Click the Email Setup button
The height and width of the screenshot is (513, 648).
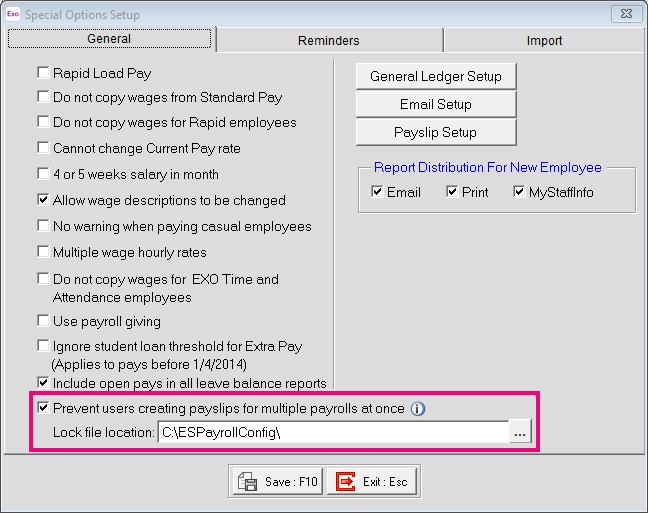436,104
